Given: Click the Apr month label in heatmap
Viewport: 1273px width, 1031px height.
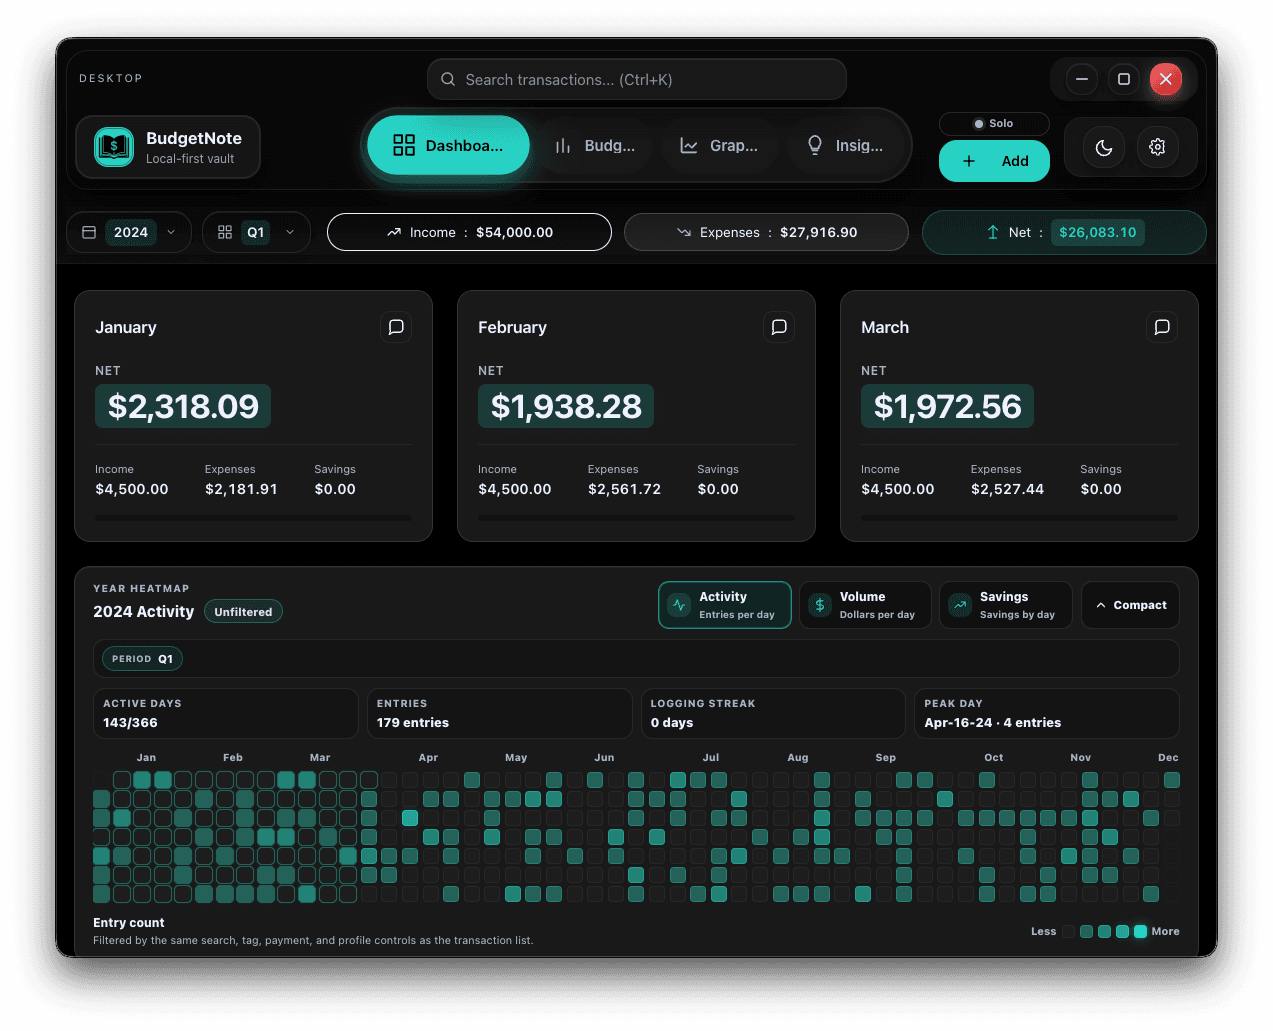Looking at the screenshot, I should point(428,758).
